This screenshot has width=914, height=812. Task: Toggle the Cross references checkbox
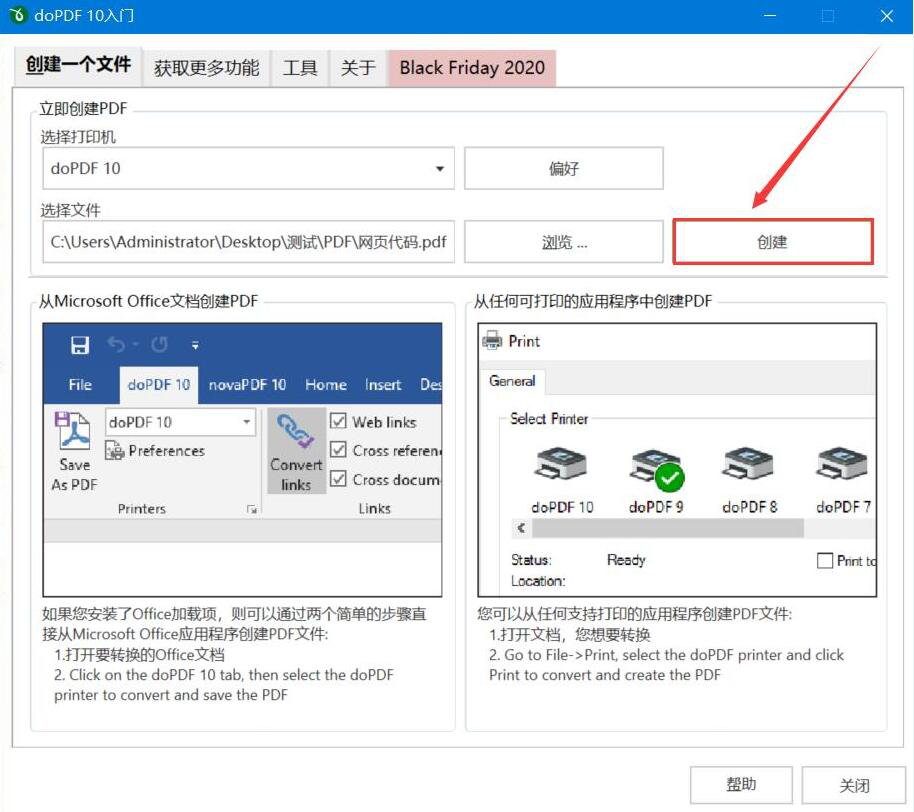tap(338, 449)
